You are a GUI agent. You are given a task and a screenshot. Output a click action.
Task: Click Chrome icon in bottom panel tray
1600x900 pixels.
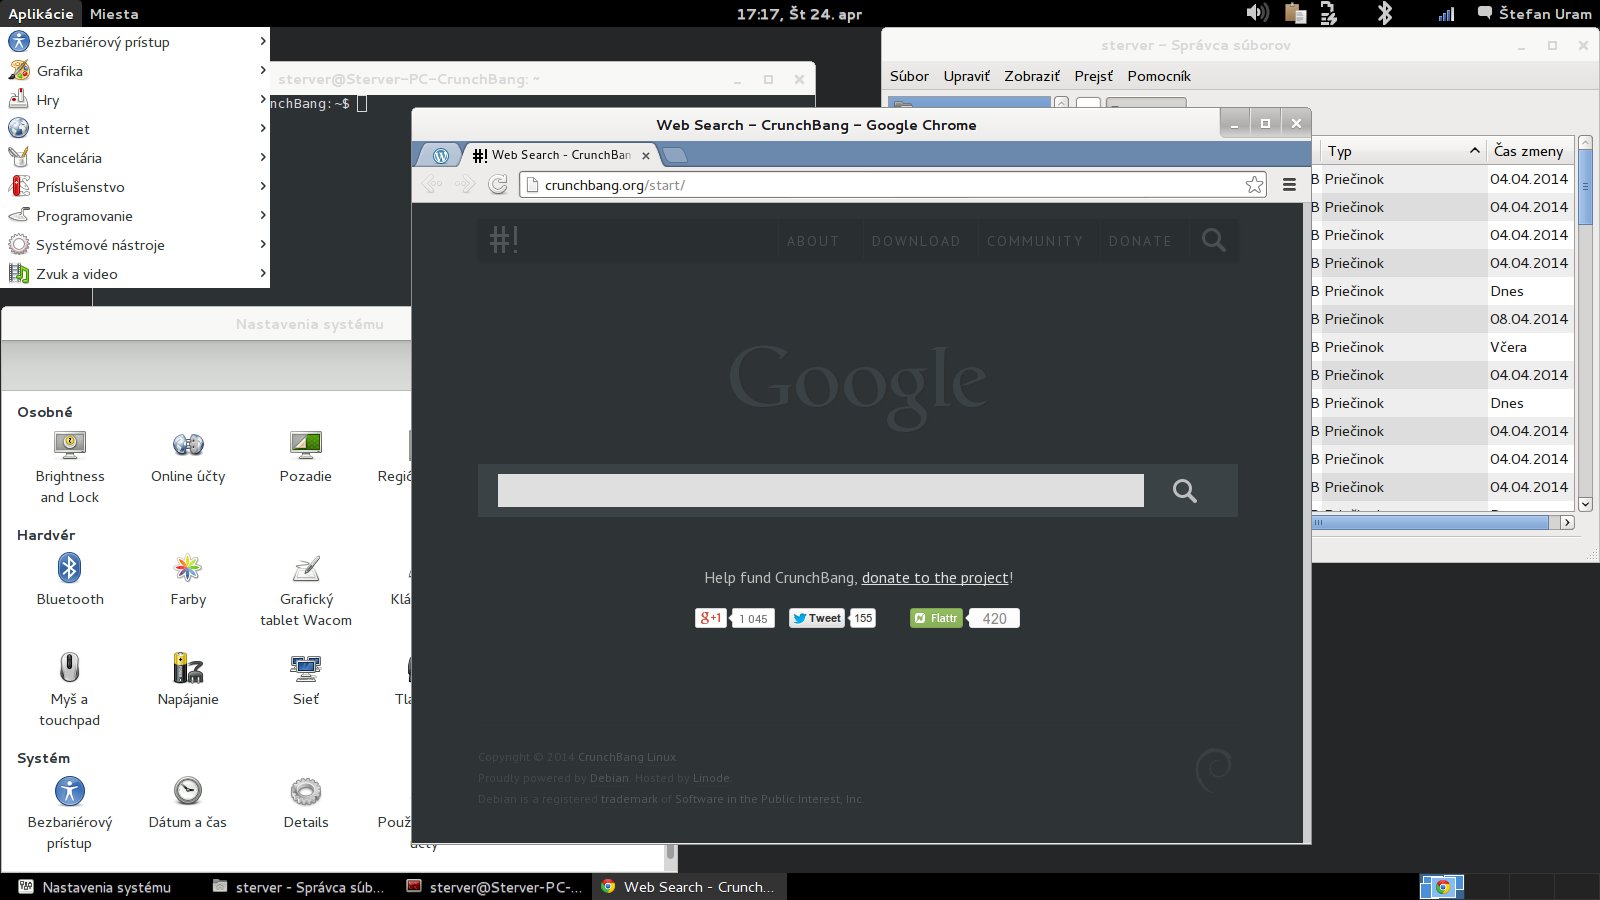tap(1442, 886)
